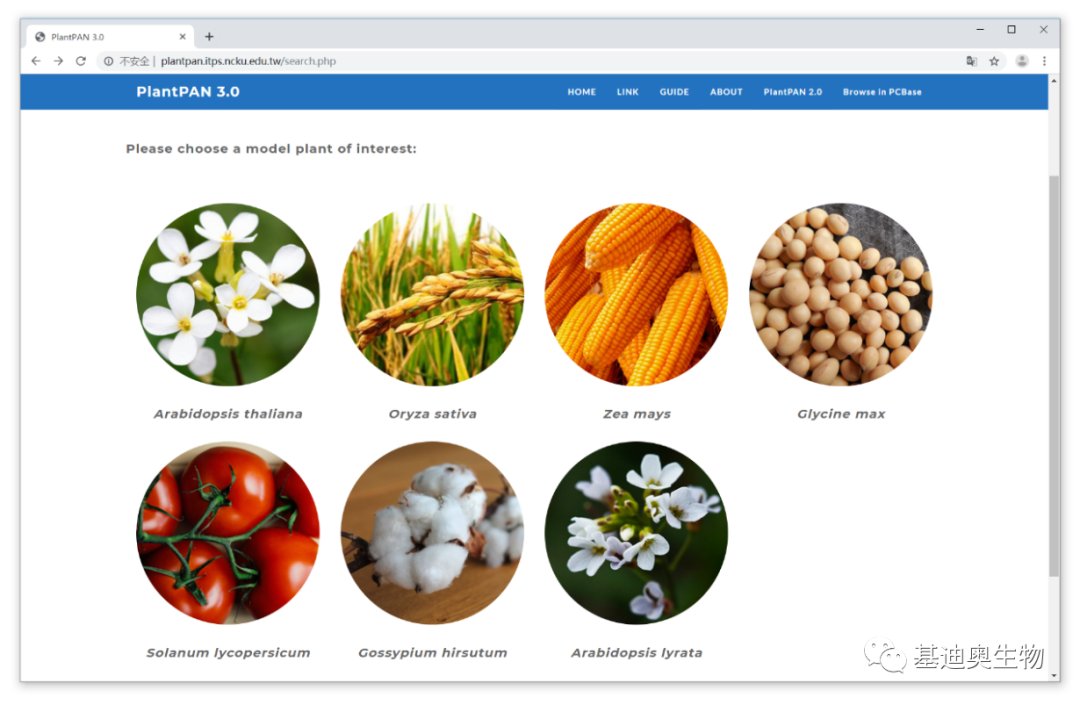Select the Arabidopsis thaliana flower image
The width and height of the screenshot is (1080, 705).
(x=228, y=295)
